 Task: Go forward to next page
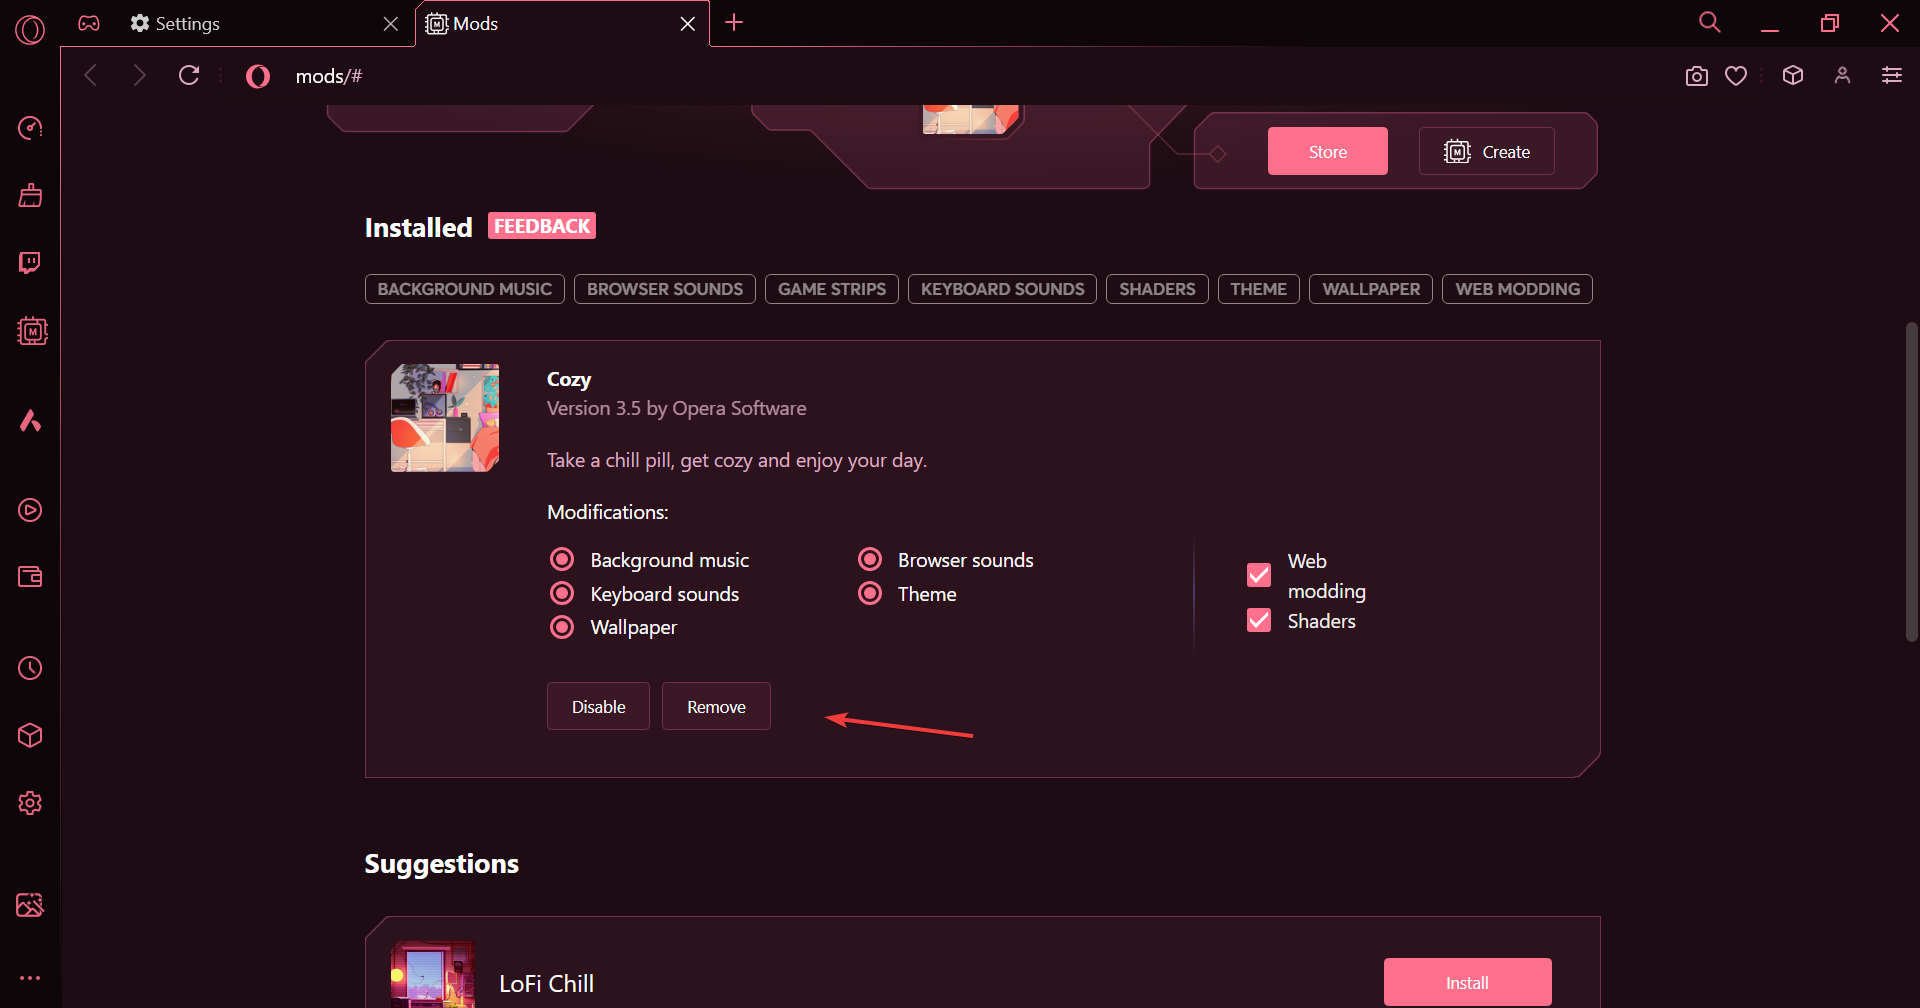(x=139, y=75)
